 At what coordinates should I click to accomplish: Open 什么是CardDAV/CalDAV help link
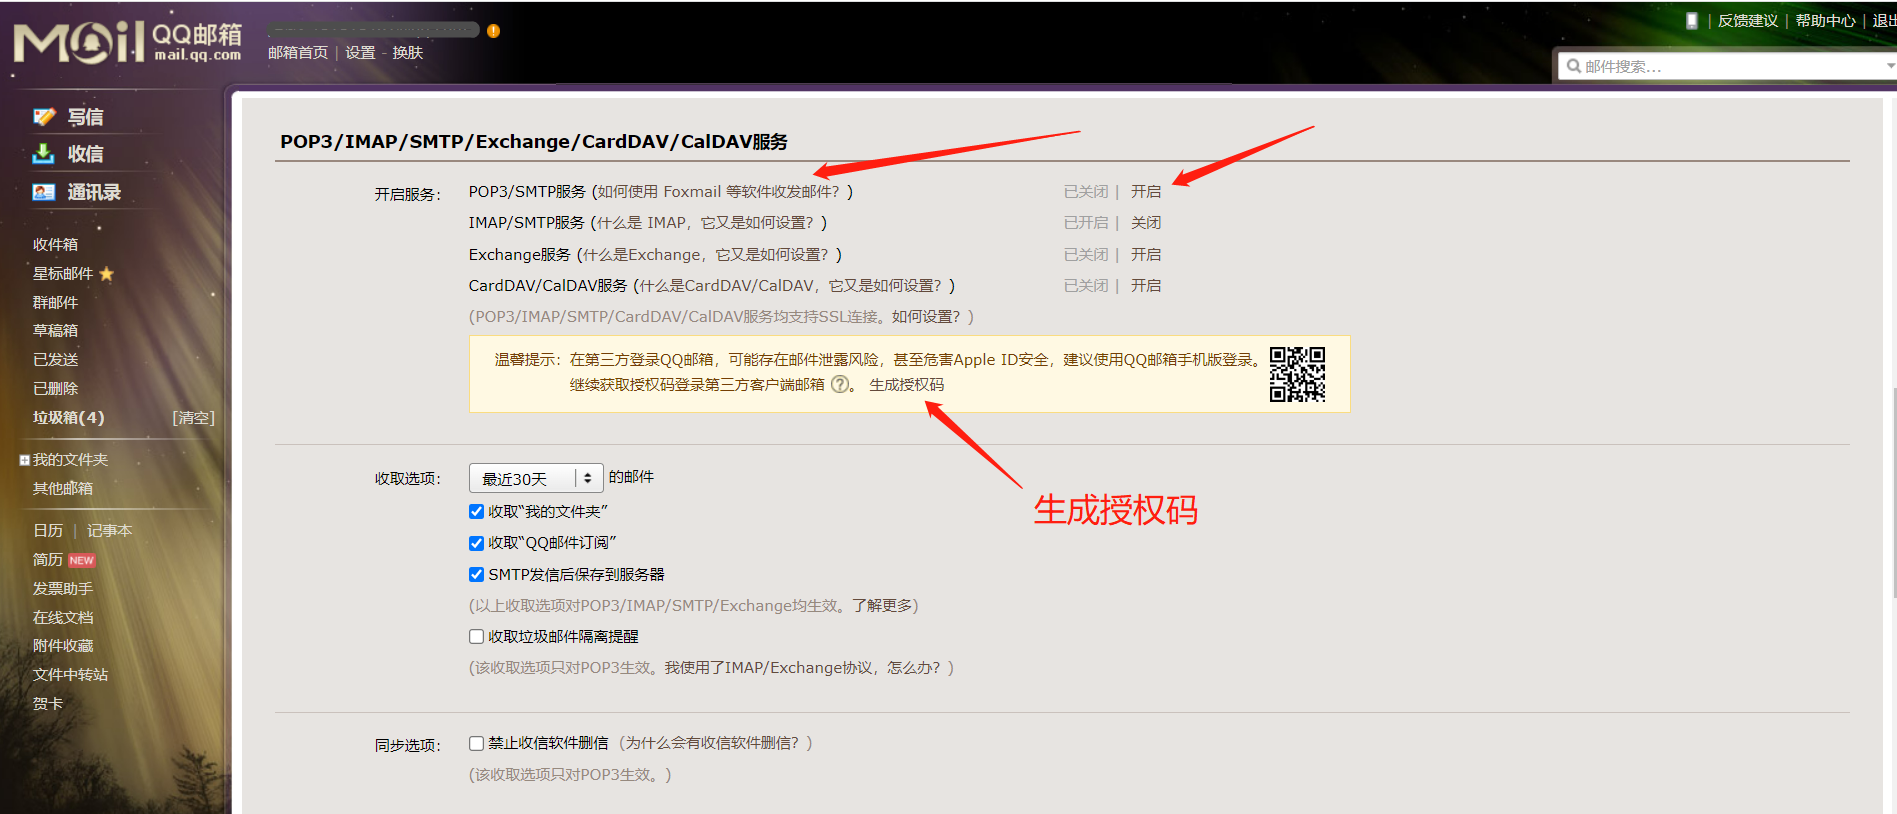tap(791, 286)
